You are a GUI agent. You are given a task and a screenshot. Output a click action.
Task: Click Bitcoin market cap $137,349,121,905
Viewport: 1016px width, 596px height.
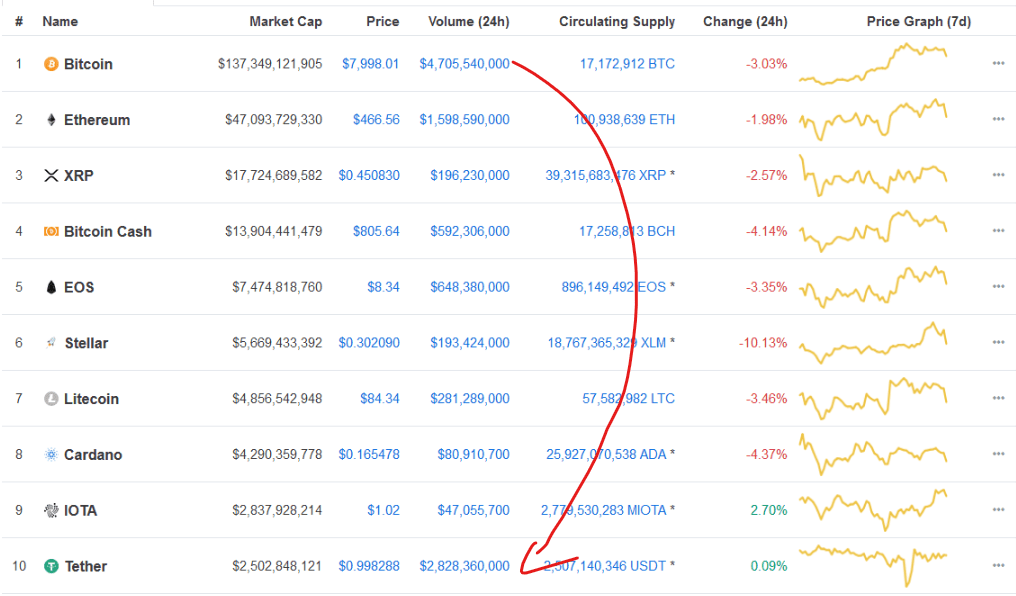point(270,63)
